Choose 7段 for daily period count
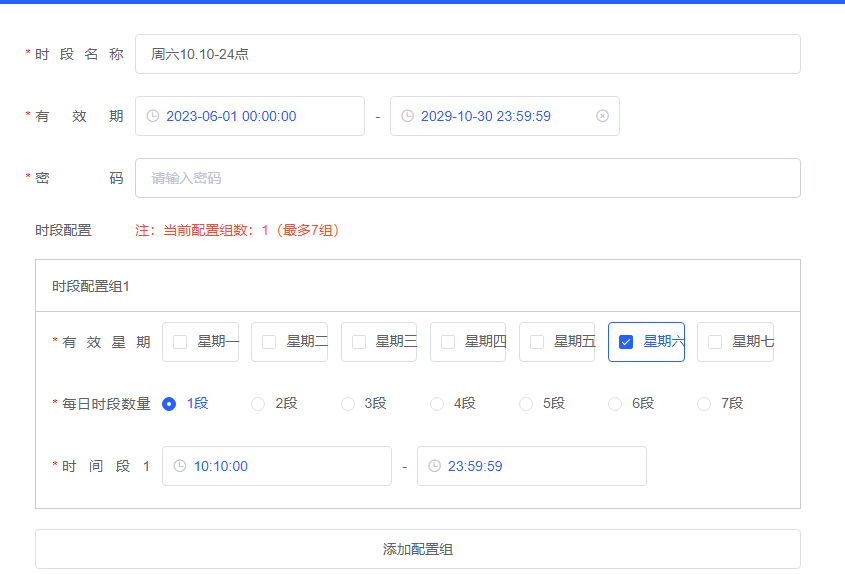Image resolution: width=845 pixels, height=574 pixels. (x=704, y=404)
